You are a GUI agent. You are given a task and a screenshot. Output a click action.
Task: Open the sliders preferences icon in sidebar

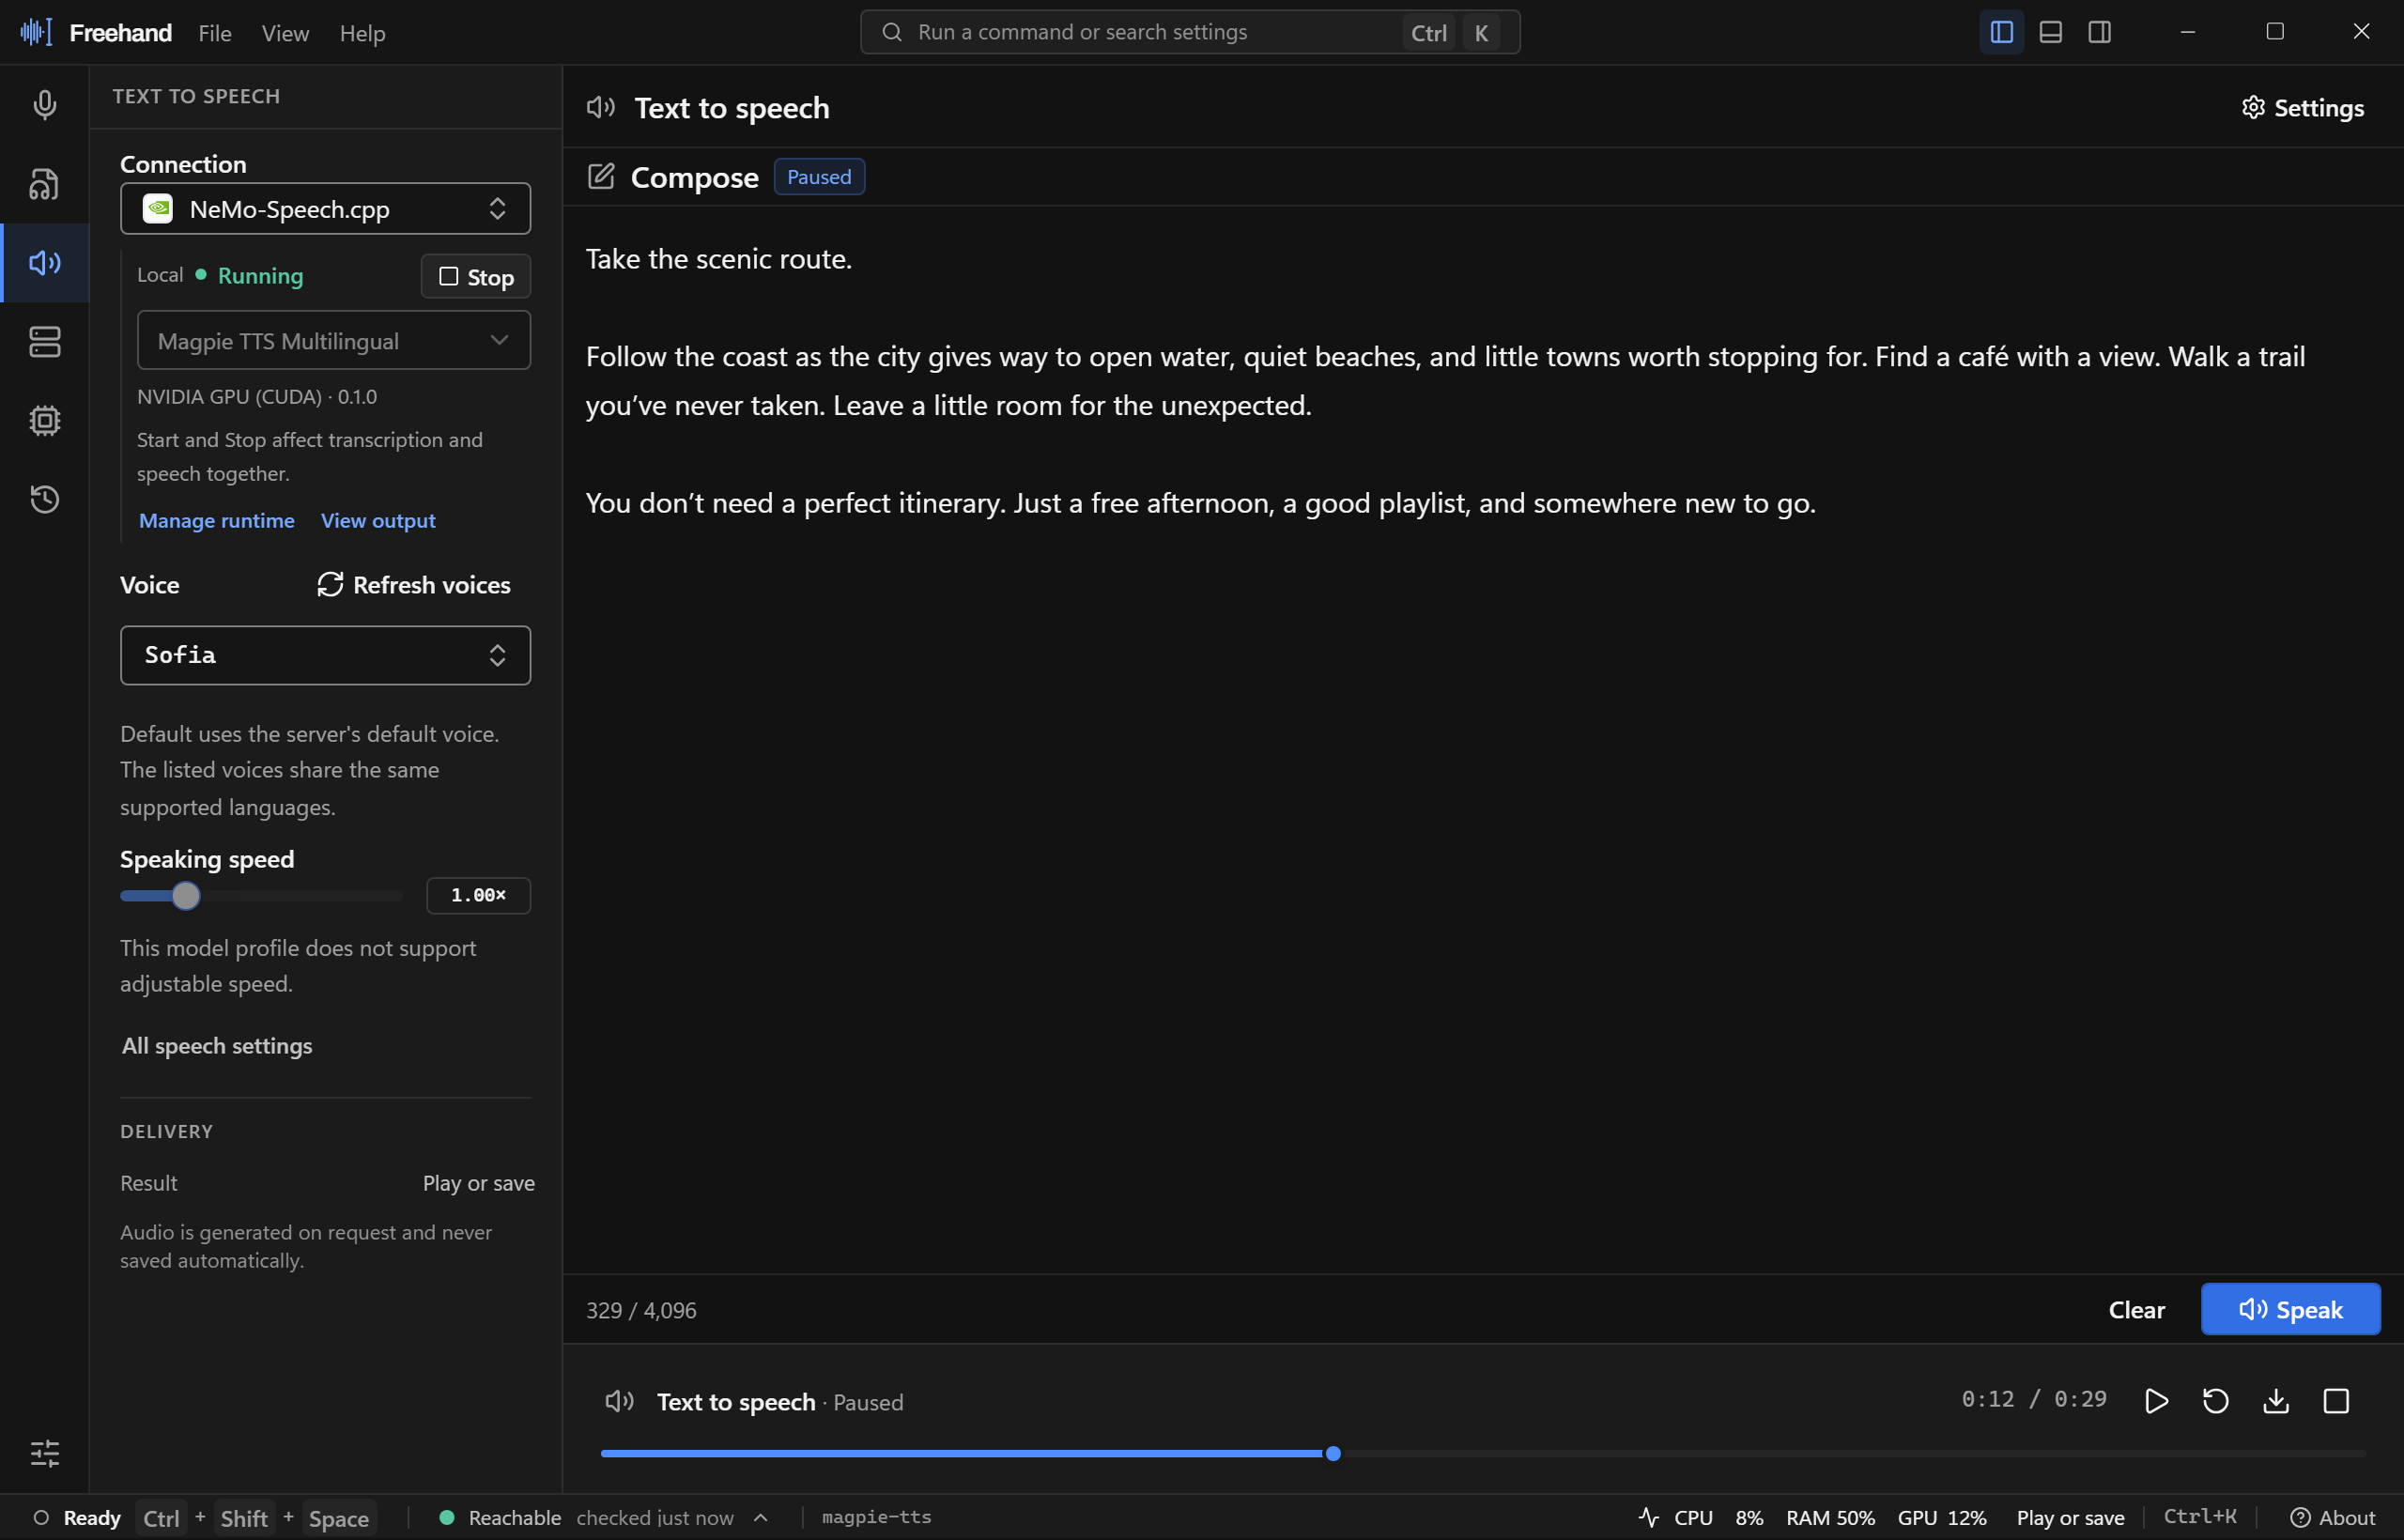pos(44,1453)
